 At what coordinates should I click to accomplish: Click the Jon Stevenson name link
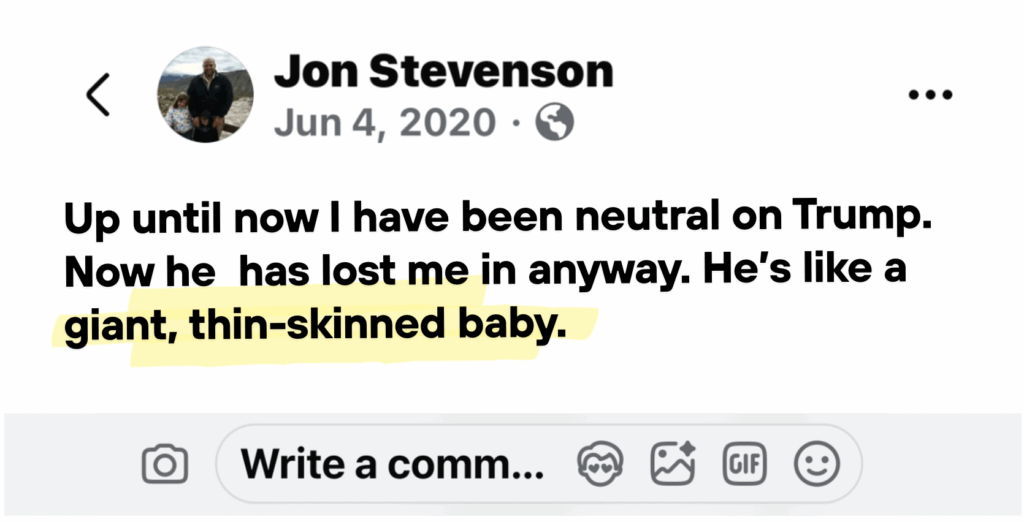(443, 72)
